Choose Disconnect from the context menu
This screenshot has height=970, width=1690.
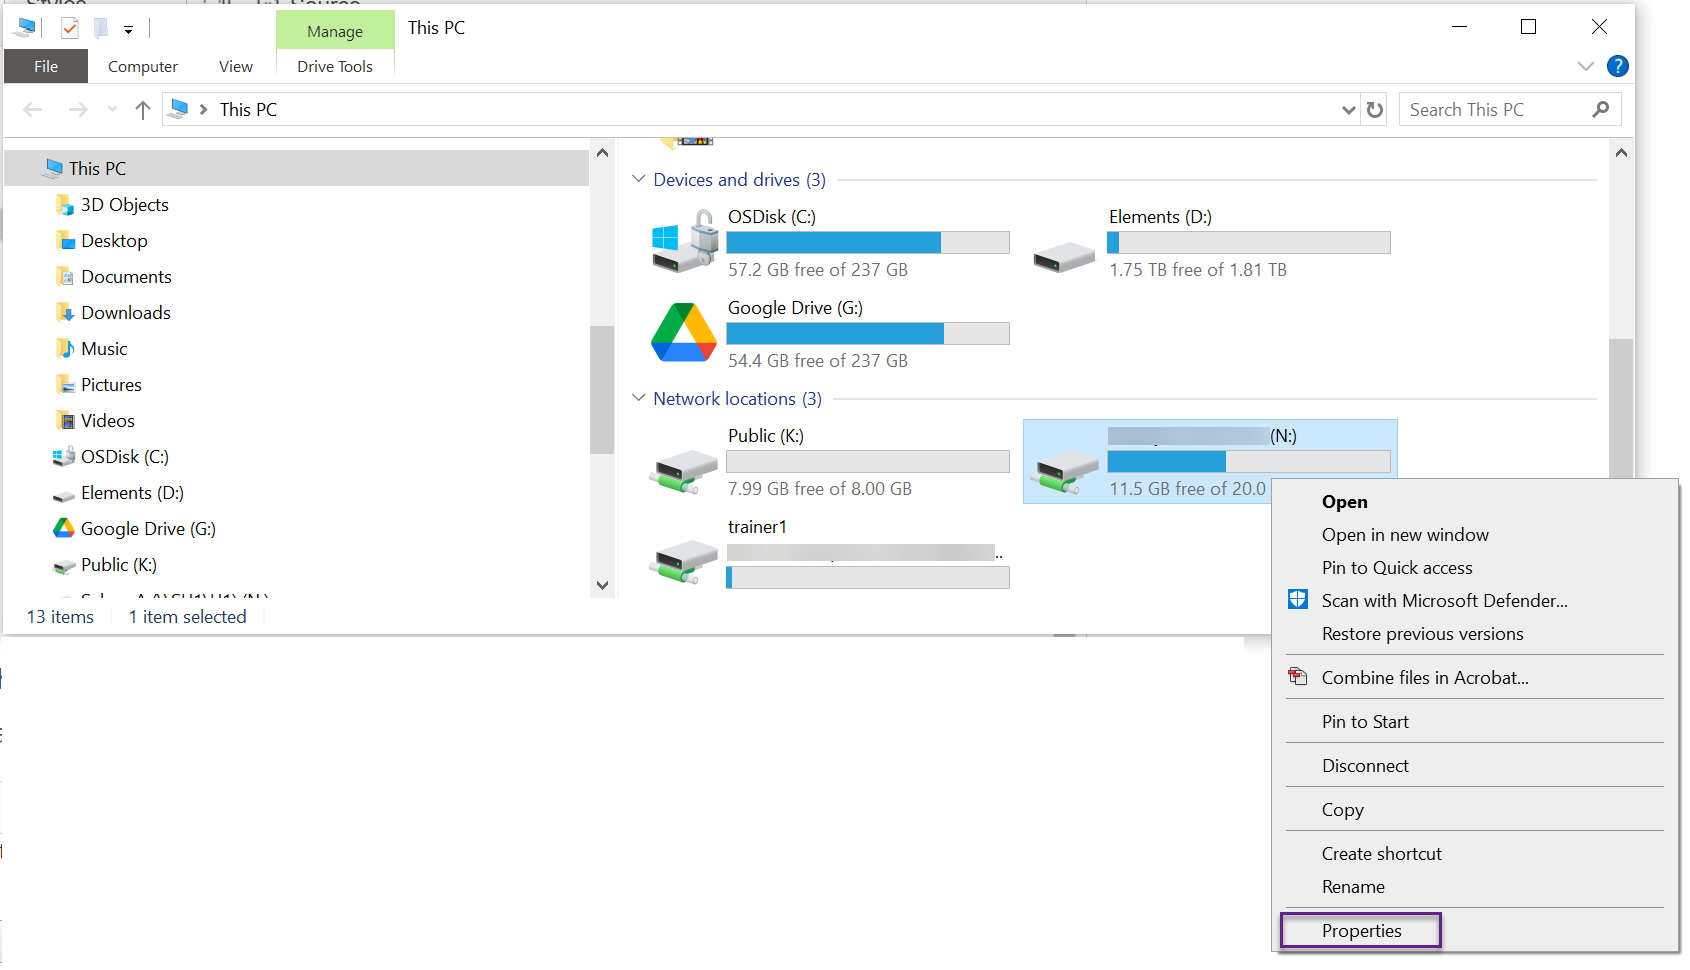[x=1475, y=766]
